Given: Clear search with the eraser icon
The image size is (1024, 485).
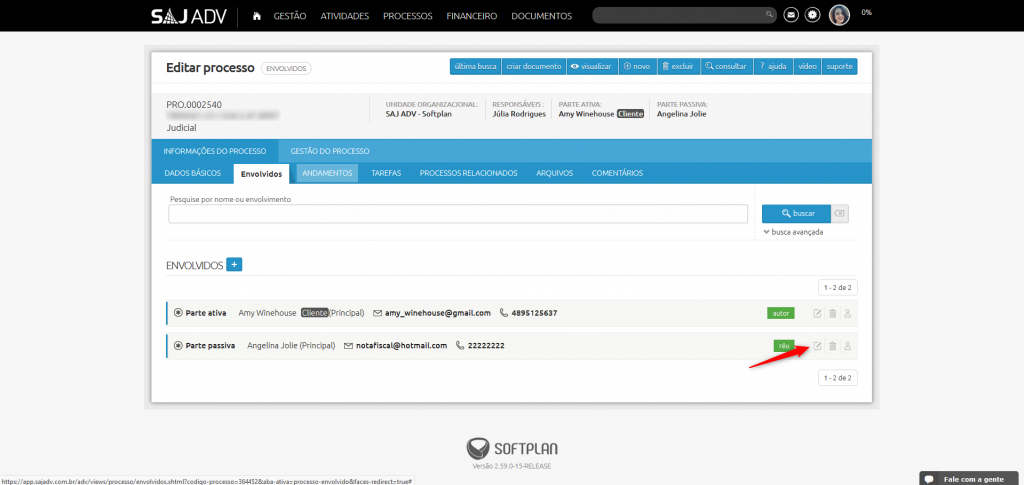Looking at the screenshot, I should point(840,214).
